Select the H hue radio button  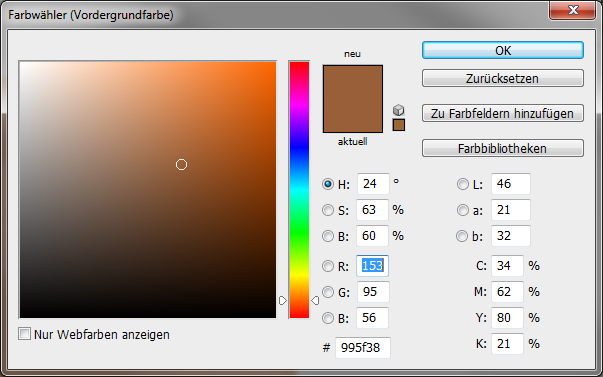point(328,184)
